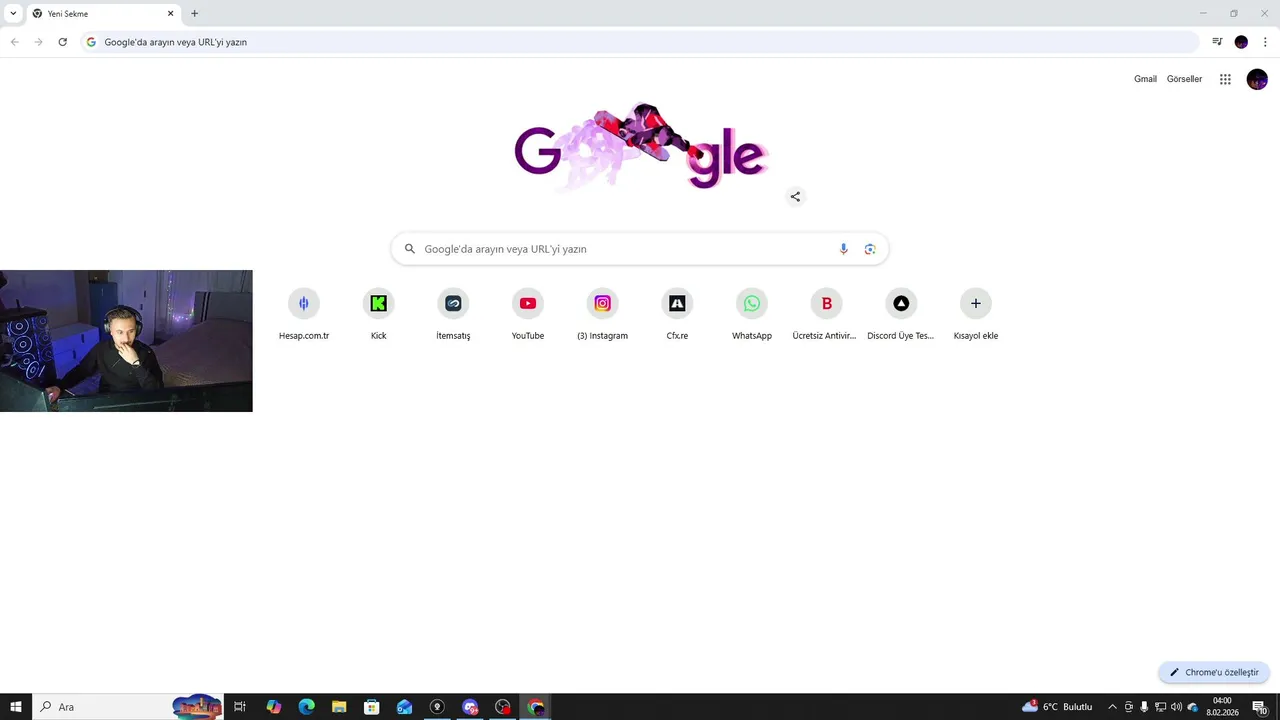Screen dimensions: 1280x720
Task: Open the Google apps grid
Action: pos(1225,79)
